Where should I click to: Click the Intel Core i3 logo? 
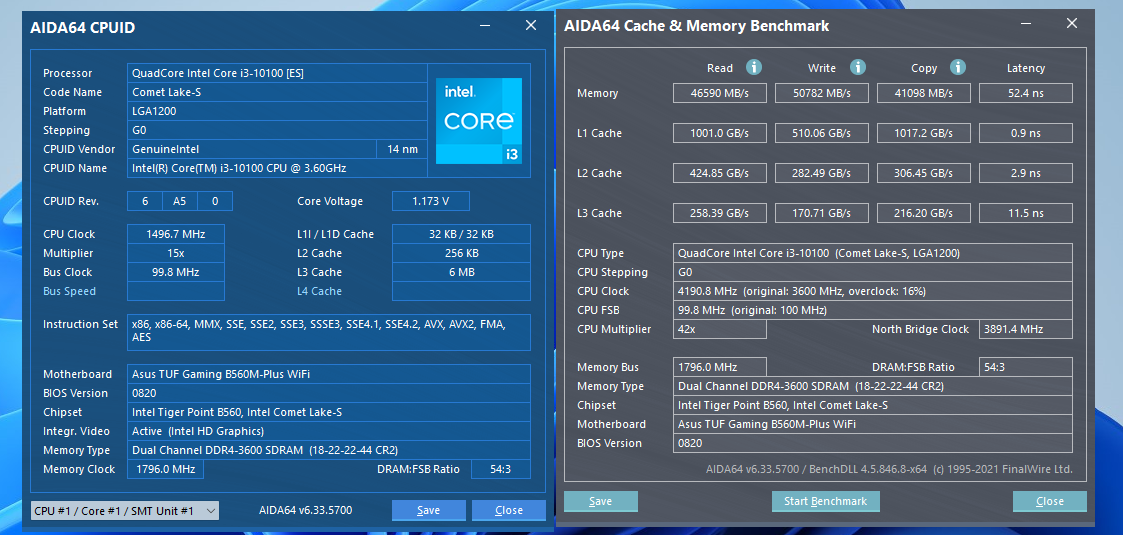click(x=479, y=121)
